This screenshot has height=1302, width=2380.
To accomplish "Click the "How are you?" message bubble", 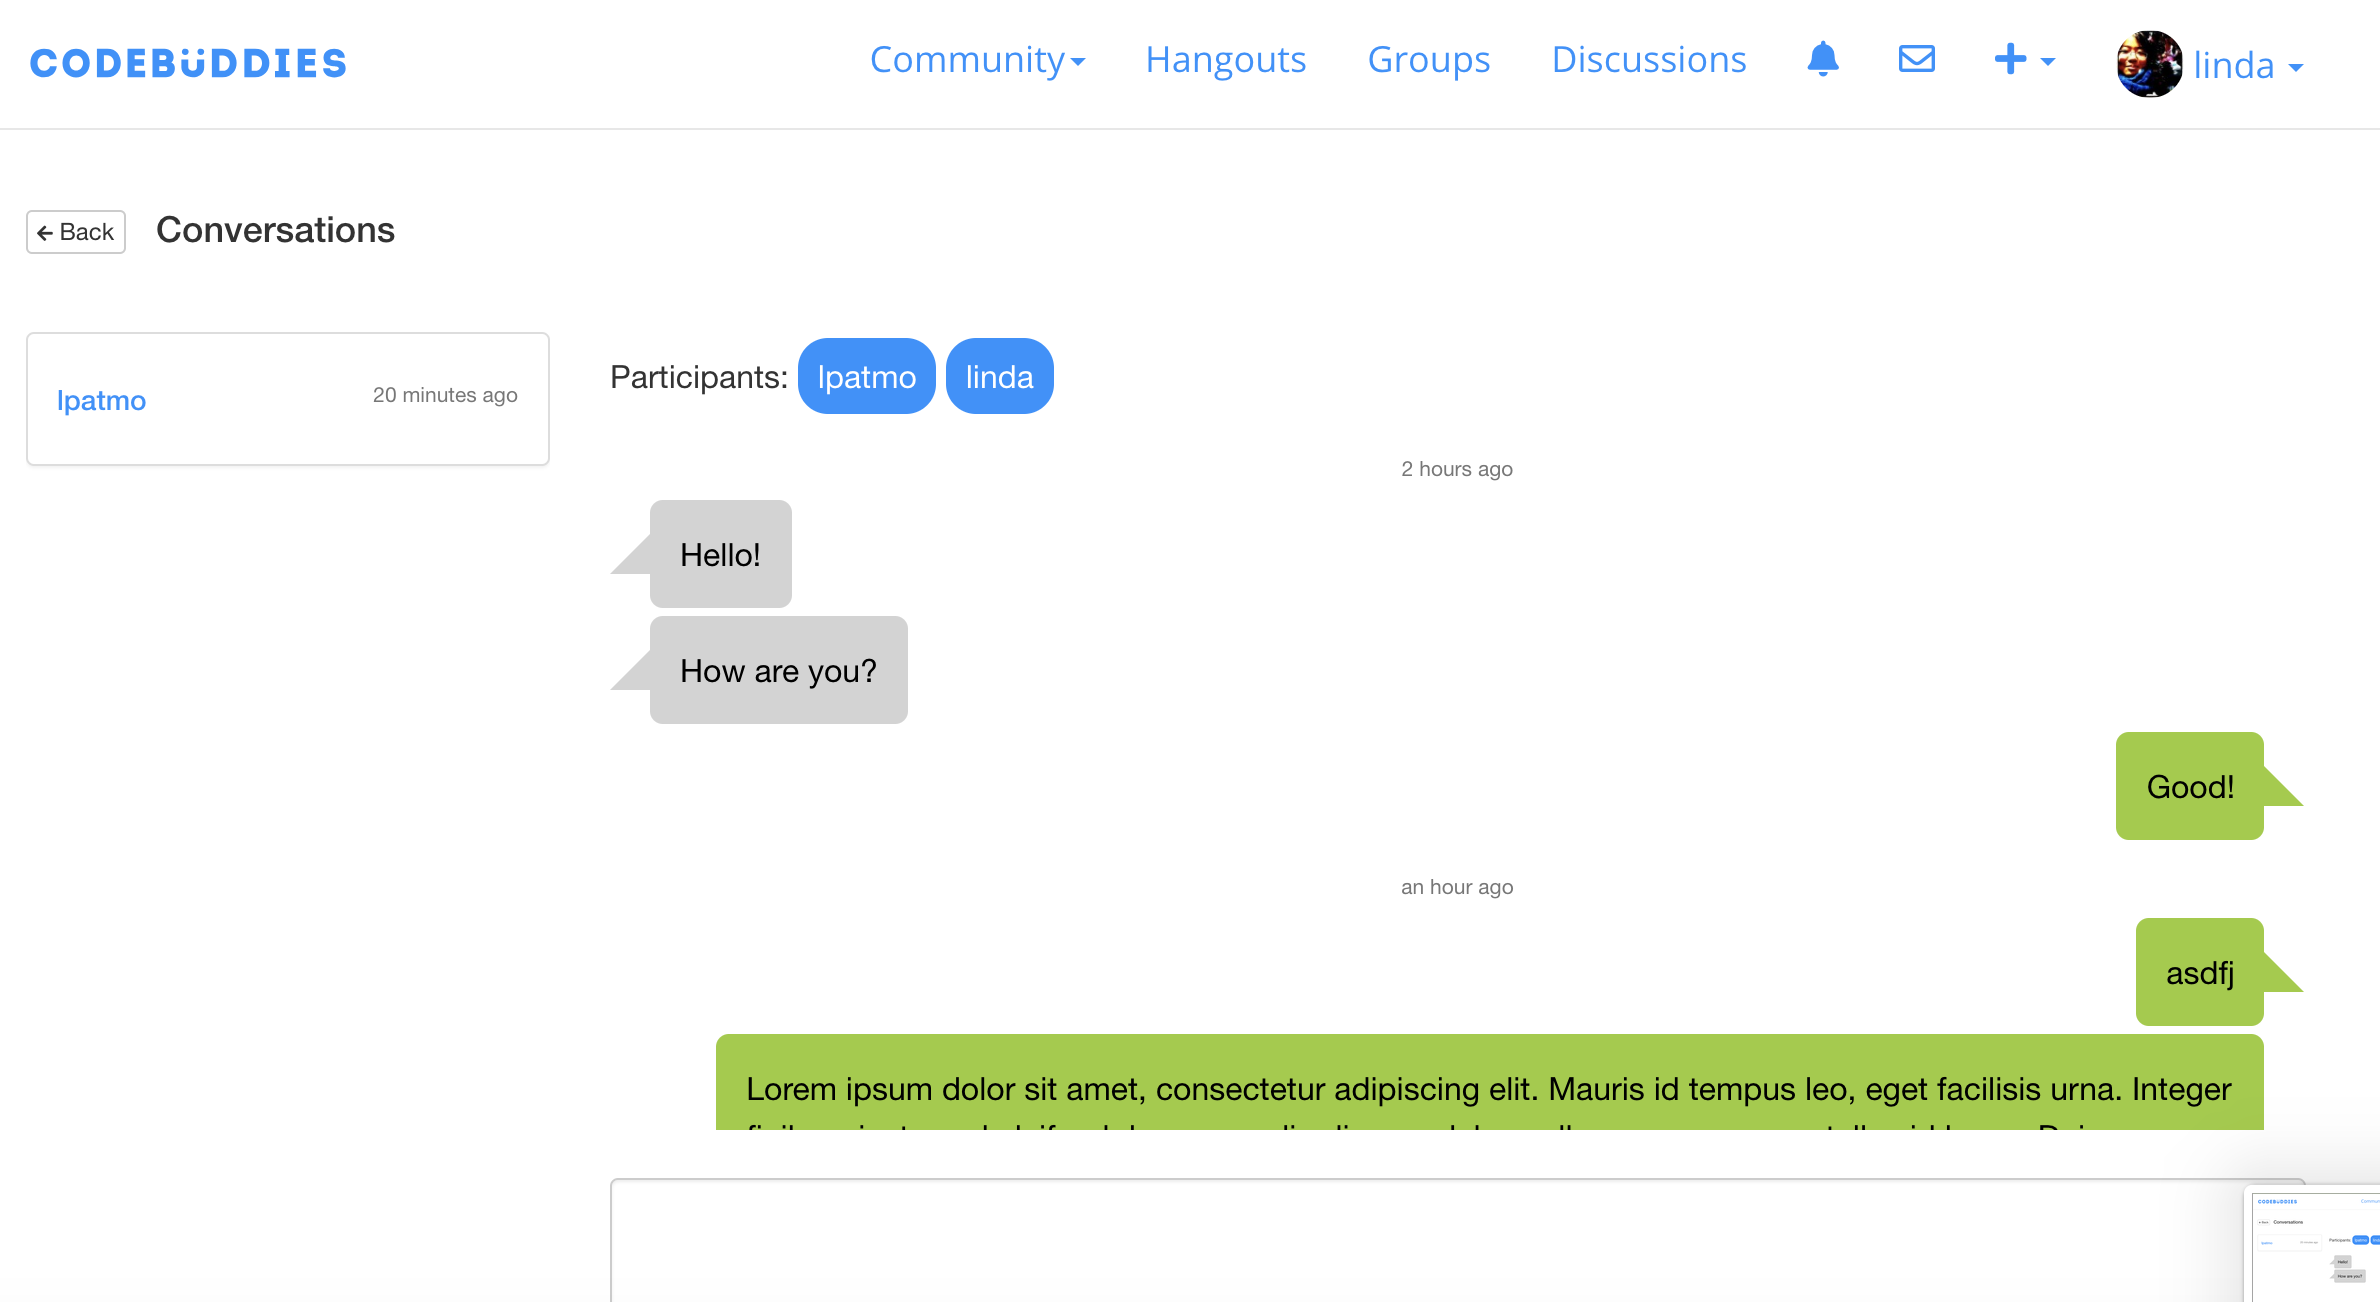I will coord(778,671).
